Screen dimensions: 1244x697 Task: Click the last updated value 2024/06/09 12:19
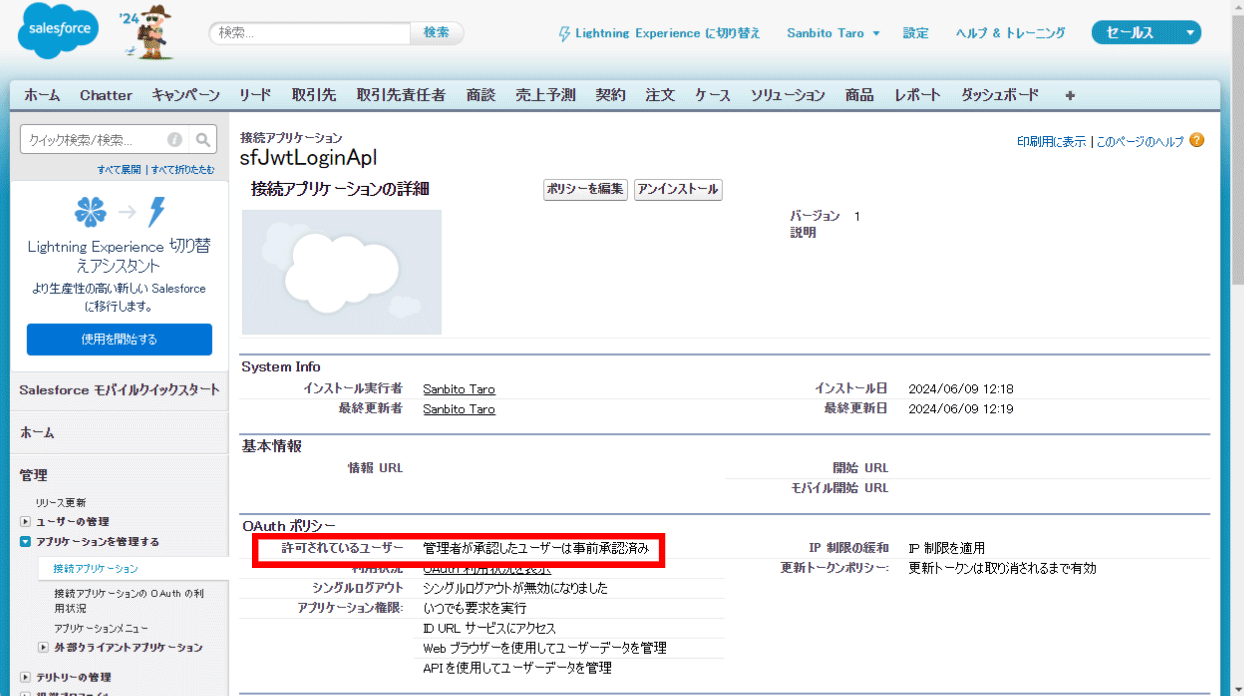[961, 409]
